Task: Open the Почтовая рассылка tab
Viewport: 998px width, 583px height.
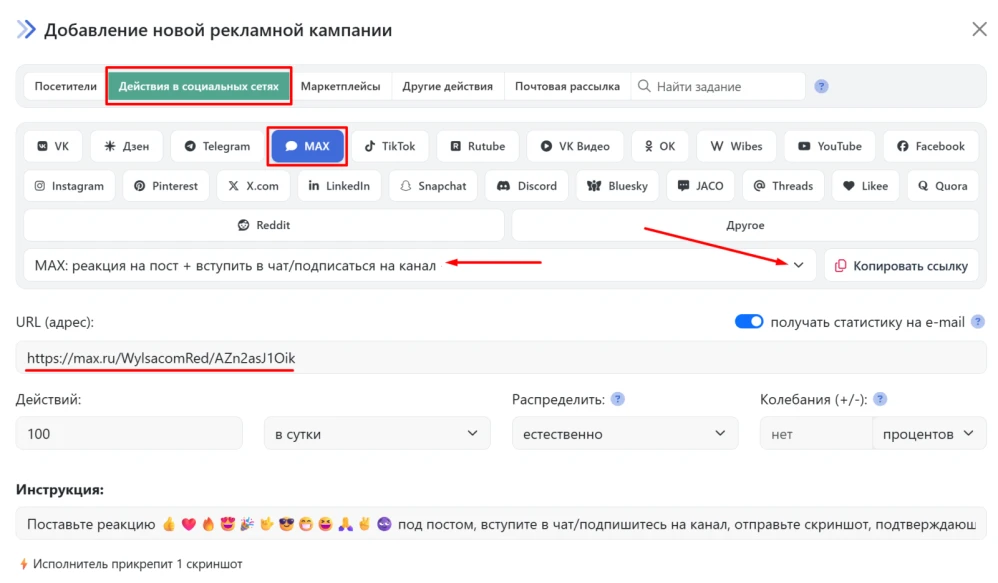Action: click(x=567, y=86)
